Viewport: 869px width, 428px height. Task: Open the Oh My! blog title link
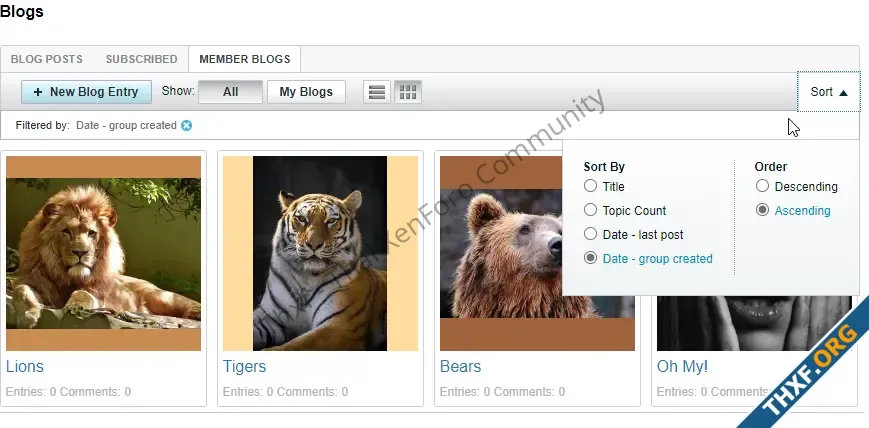point(682,366)
